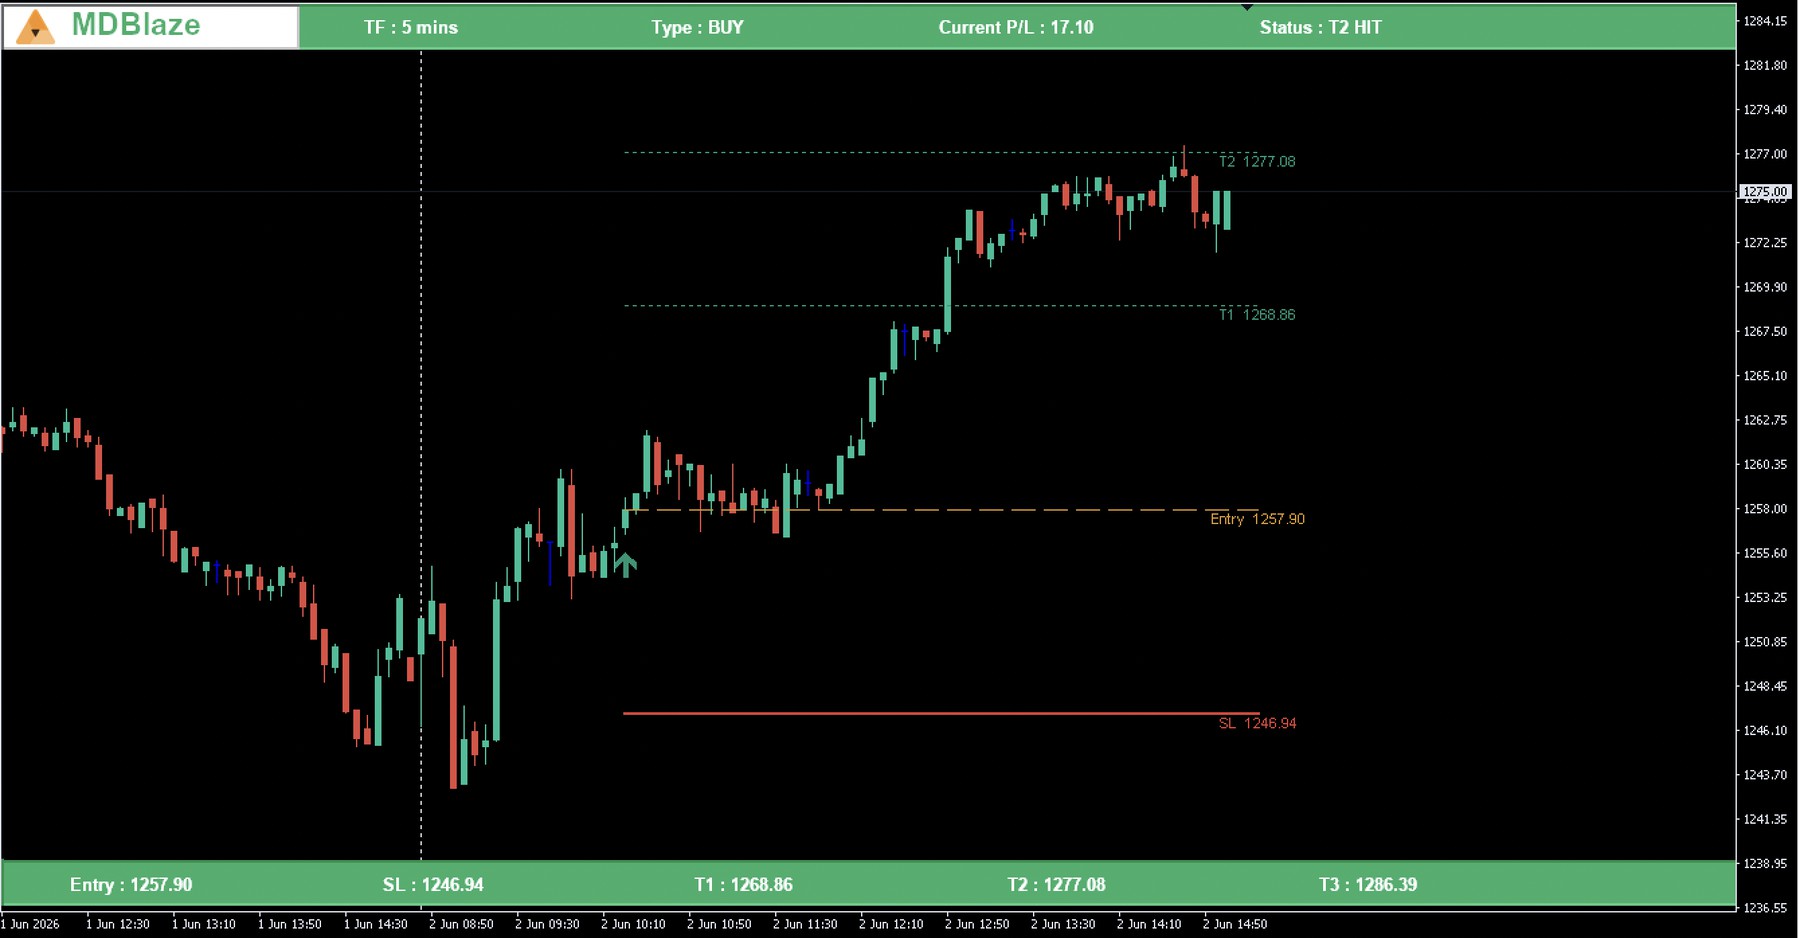Click 'SL : 1246.94' in bottom bar
Image resolution: width=1800 pixels, height=938 pixels.
click(433, 884)
